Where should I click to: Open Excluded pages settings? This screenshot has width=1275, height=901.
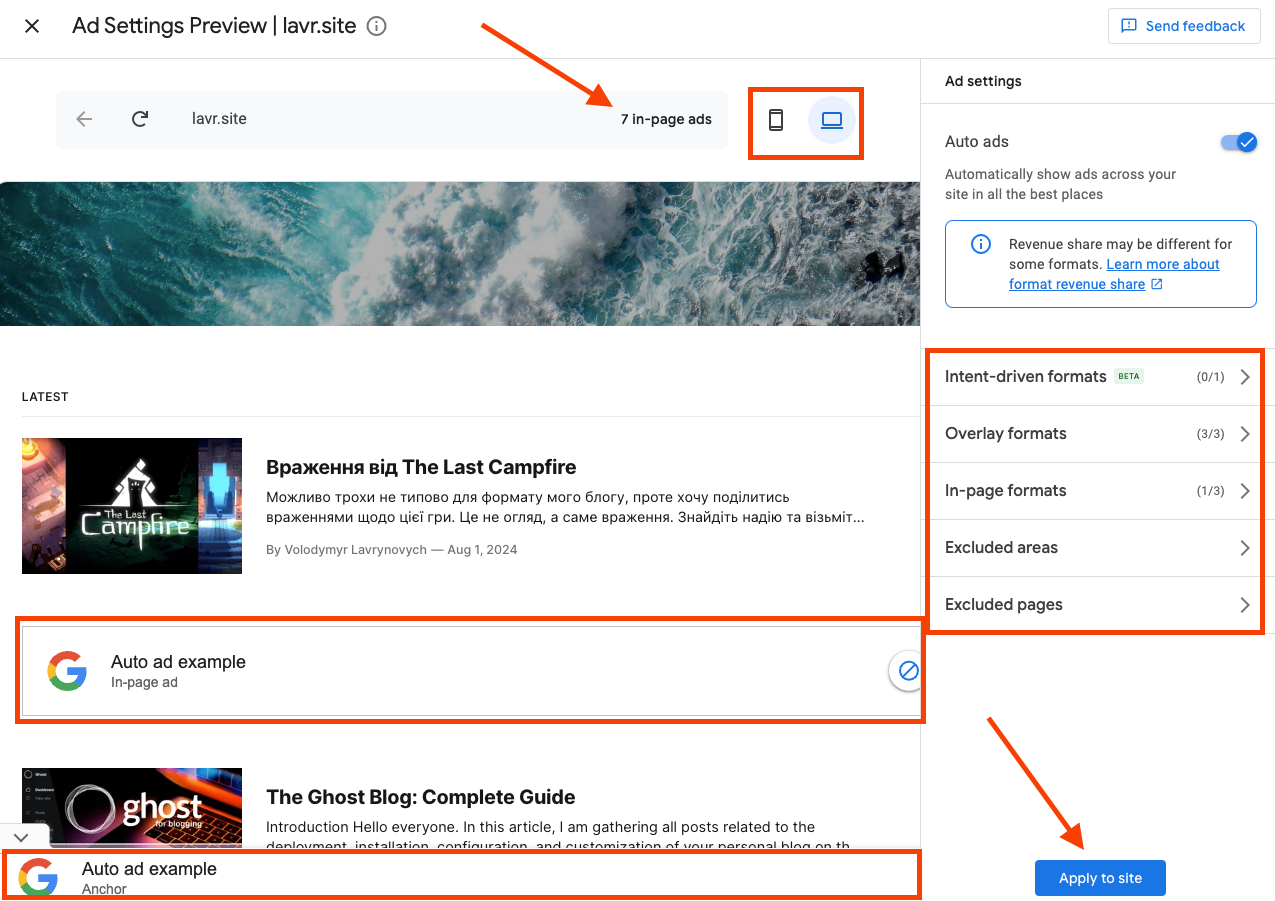click(x=1096, y=605)
